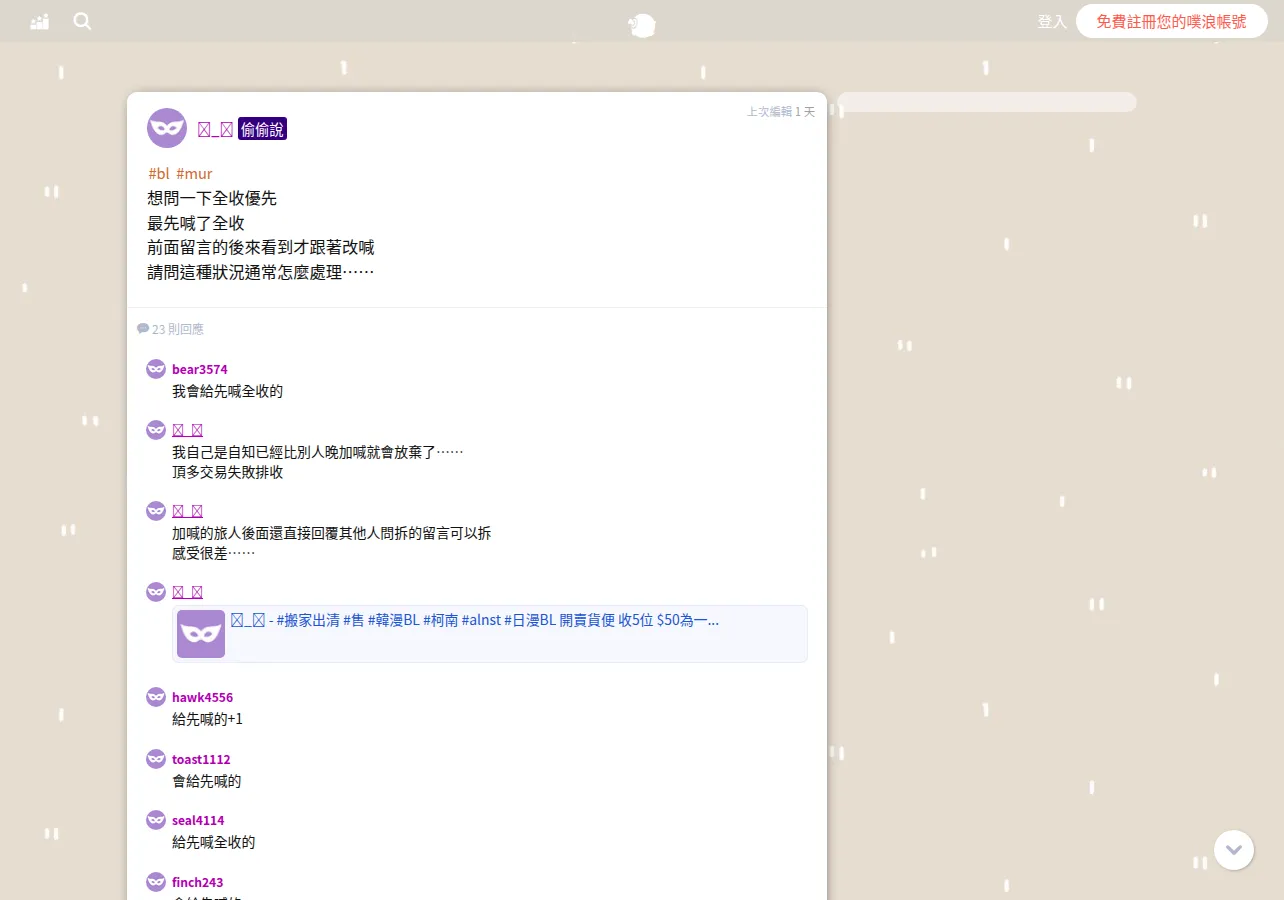
Task: Click the speech bubble icon beside 23 則回應
Action: (143, 329)
